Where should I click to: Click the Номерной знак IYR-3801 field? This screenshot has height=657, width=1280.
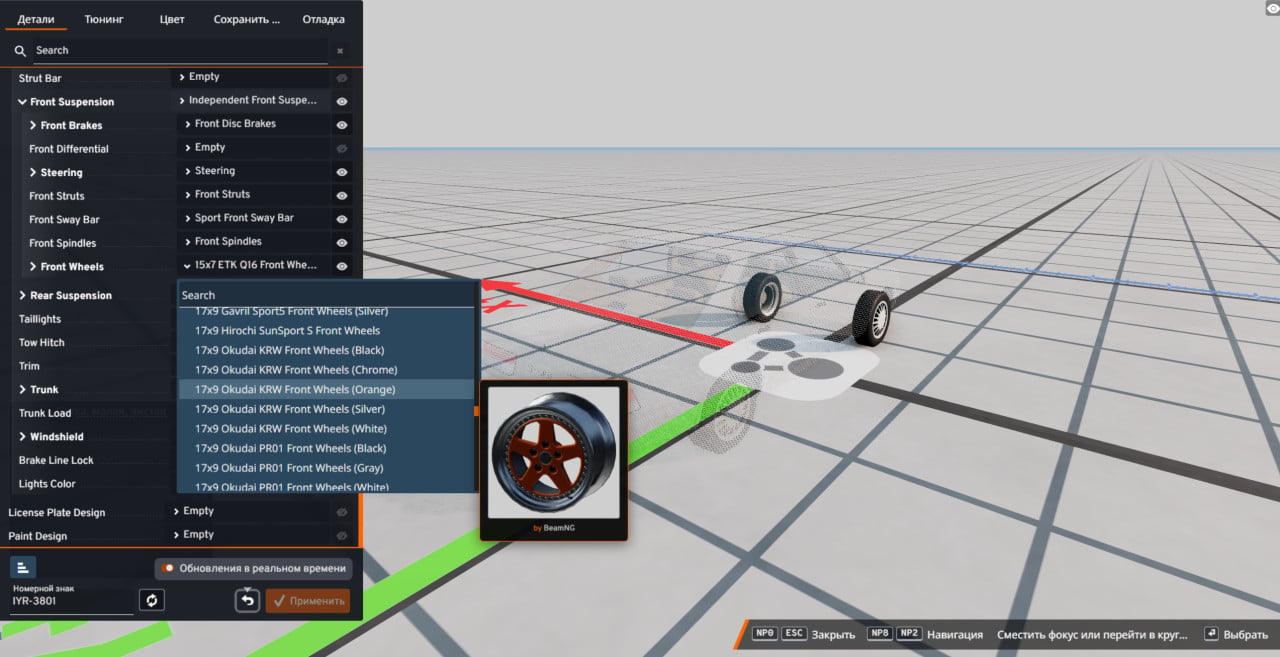[72, 602]
